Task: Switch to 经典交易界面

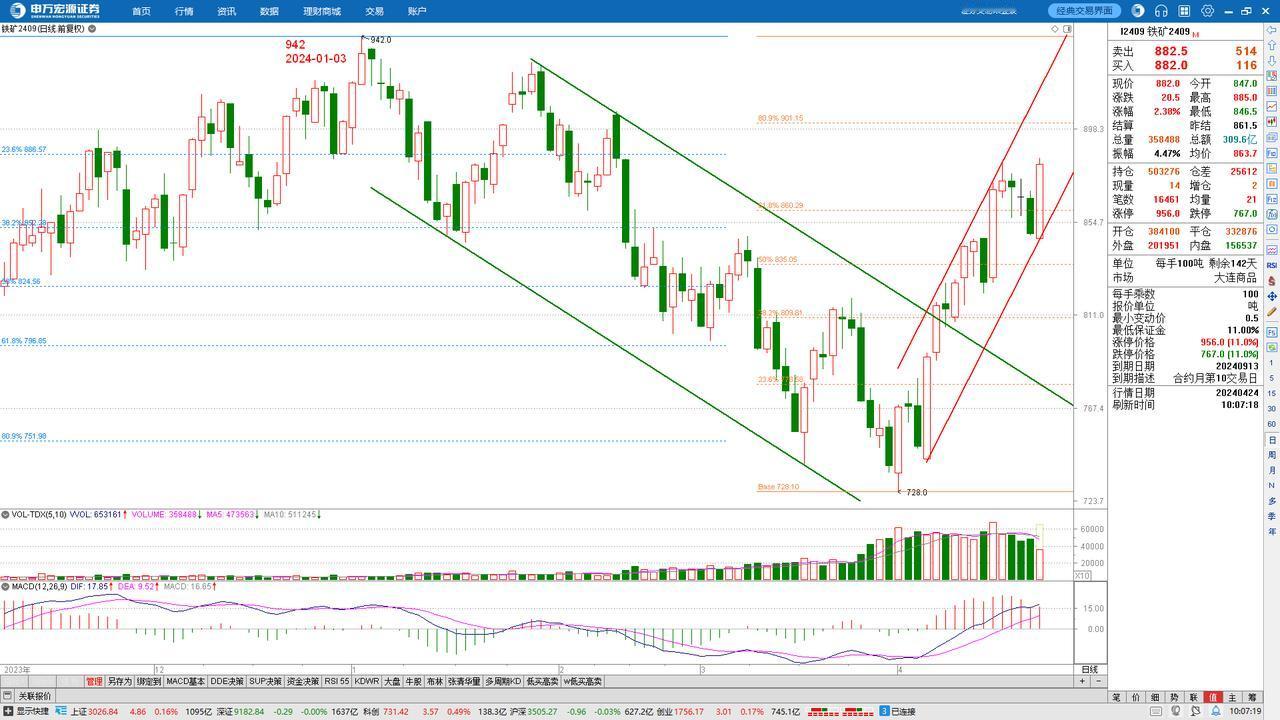Action: (1085, 11)
